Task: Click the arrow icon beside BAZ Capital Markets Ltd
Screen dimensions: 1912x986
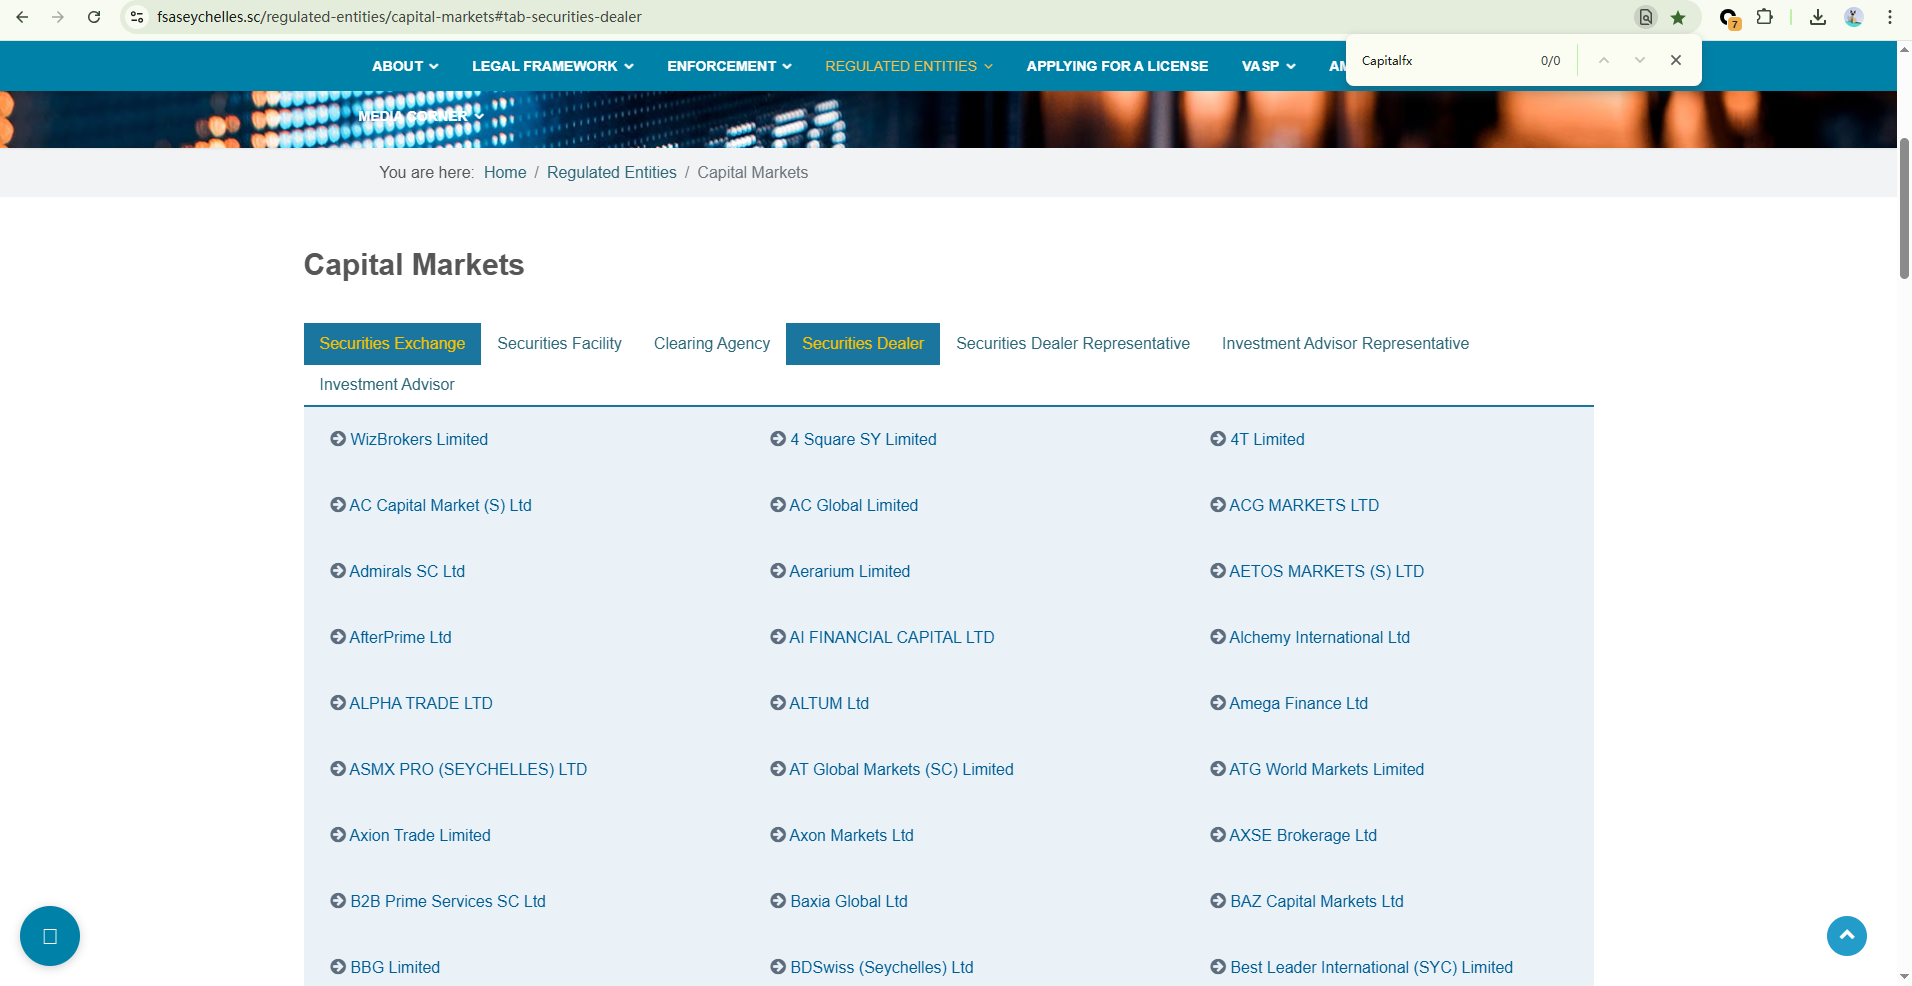Action: click(x=1218, y=901)
